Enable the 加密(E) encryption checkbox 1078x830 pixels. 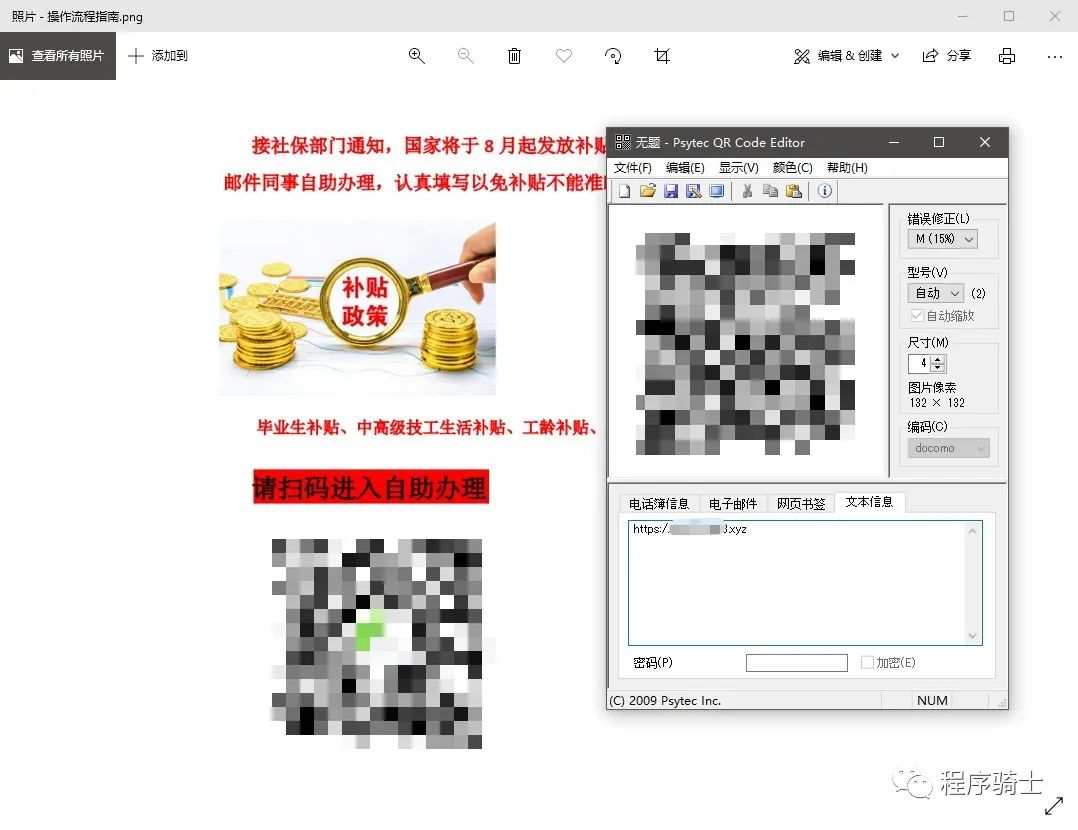[867, 662]
